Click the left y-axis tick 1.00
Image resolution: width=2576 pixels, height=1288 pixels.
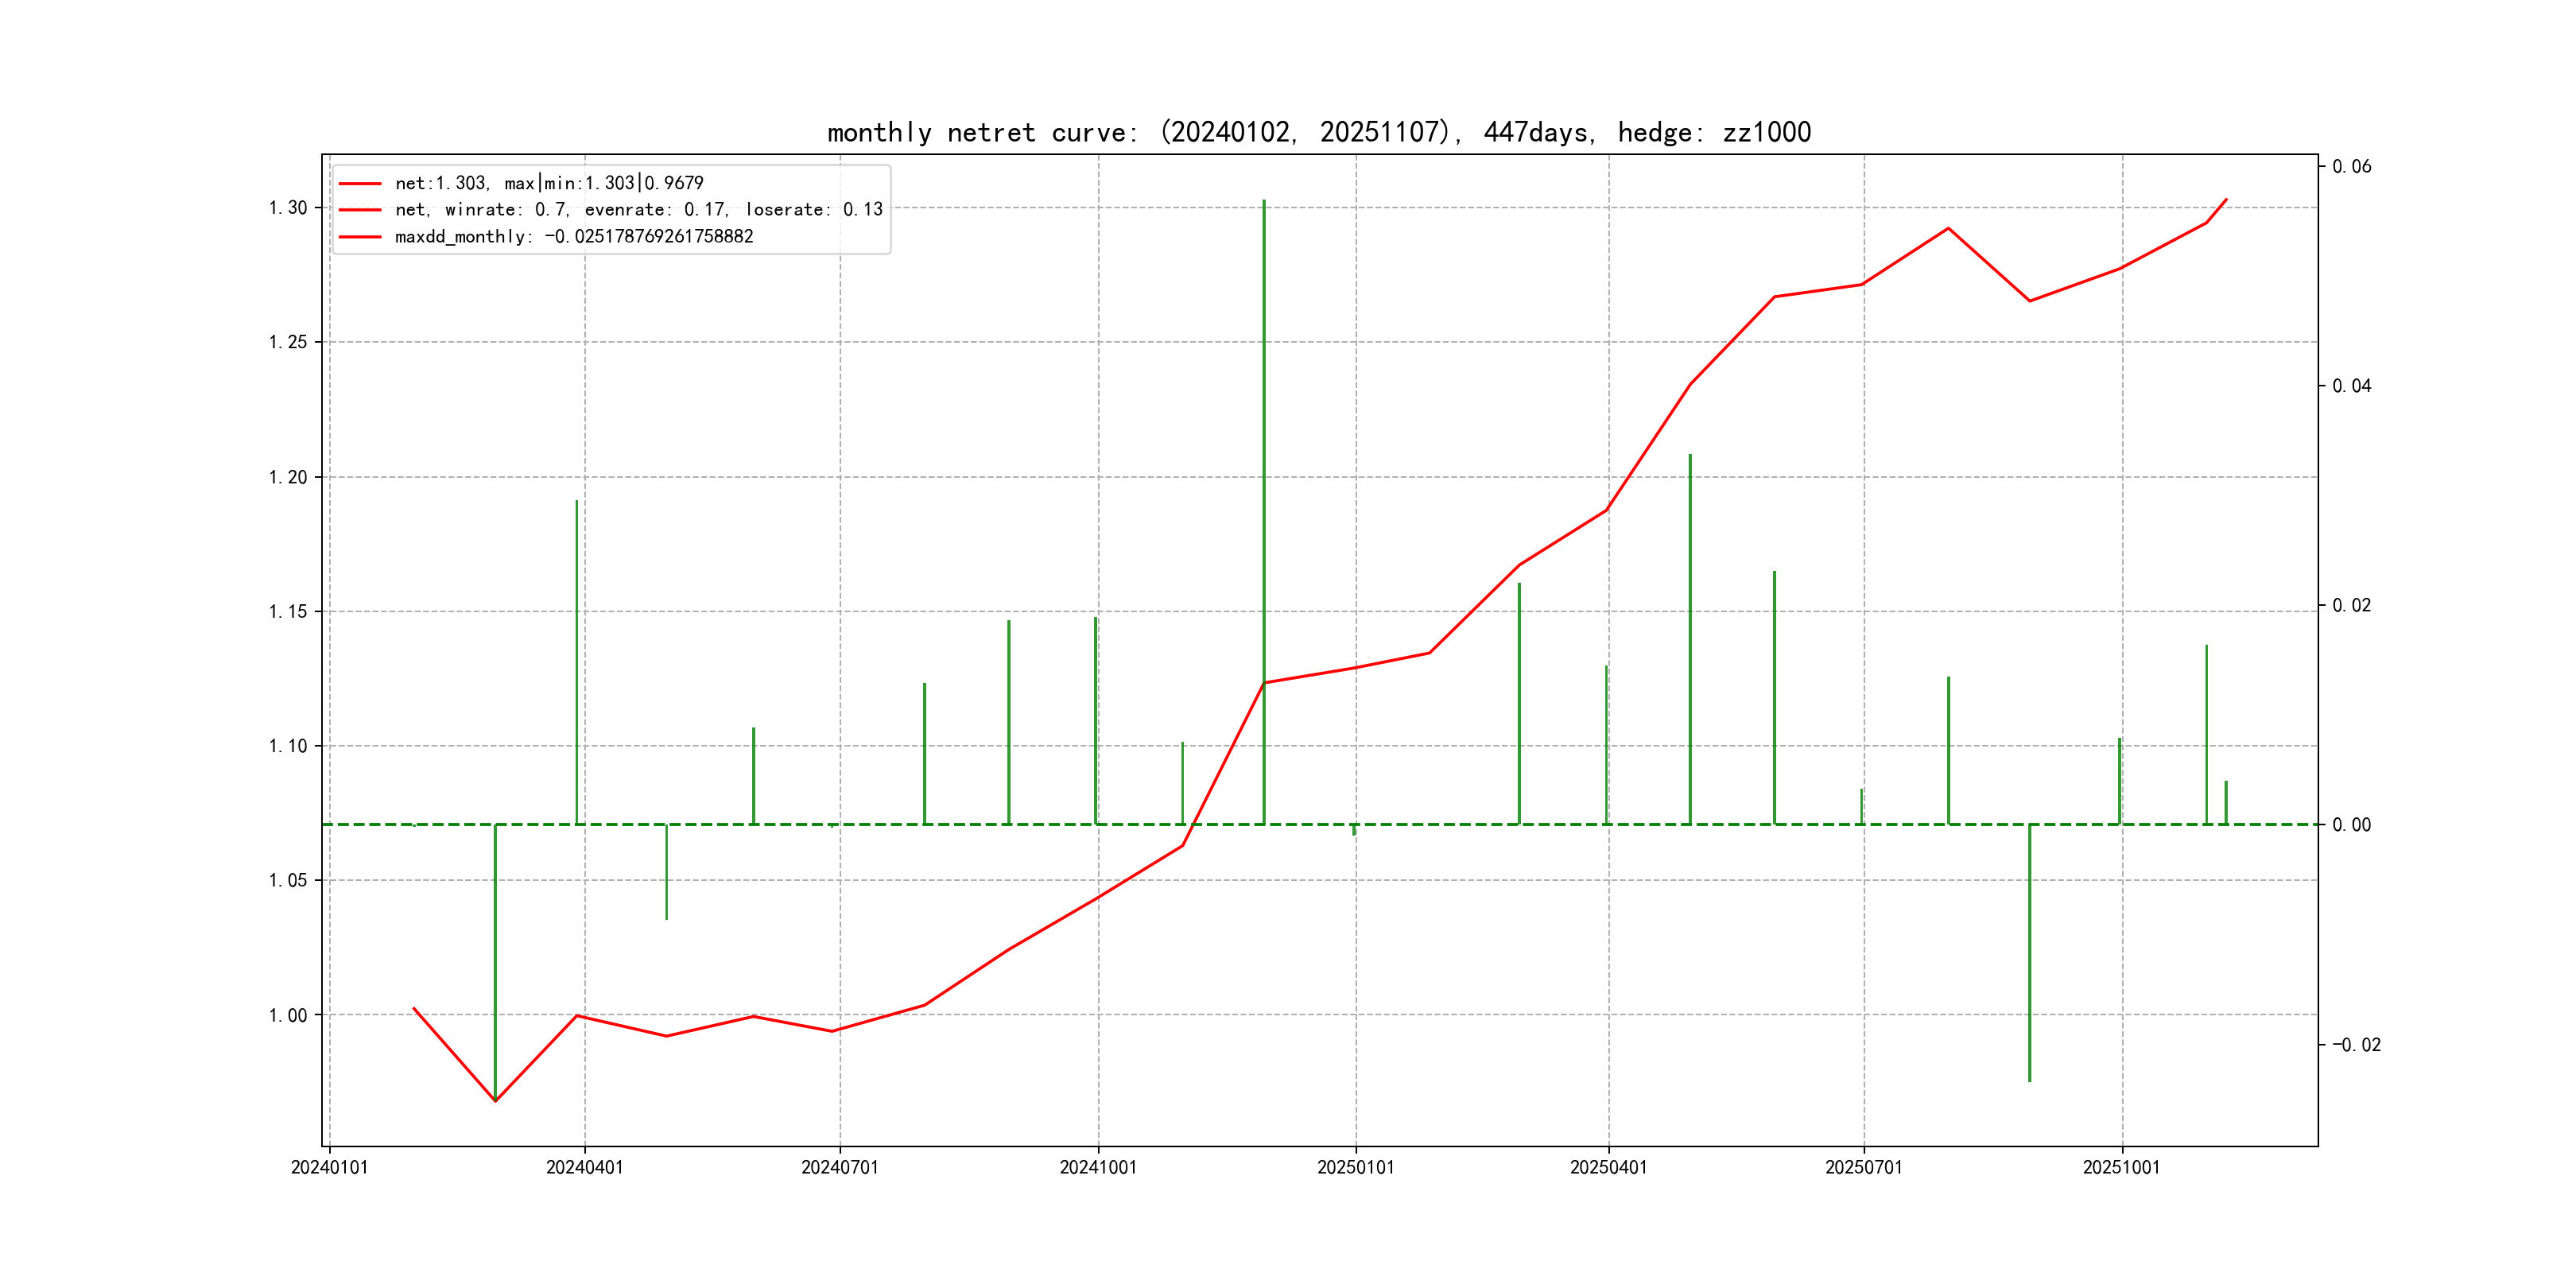click(x=288, y=1015)
